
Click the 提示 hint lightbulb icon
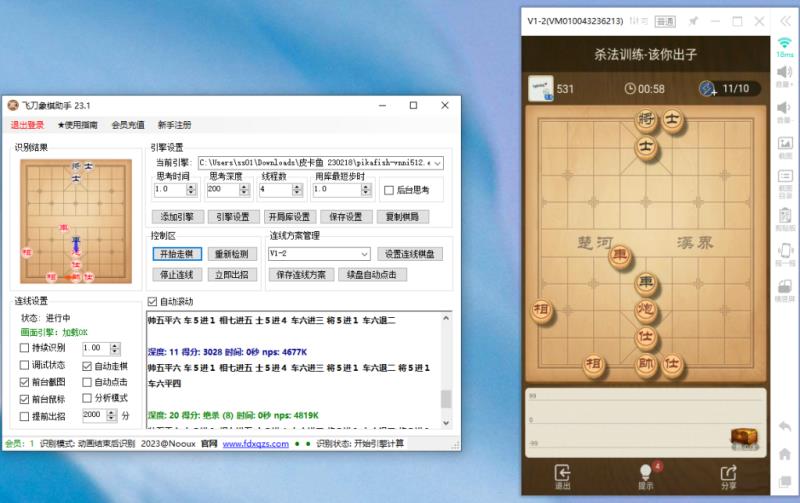[645, 476]
